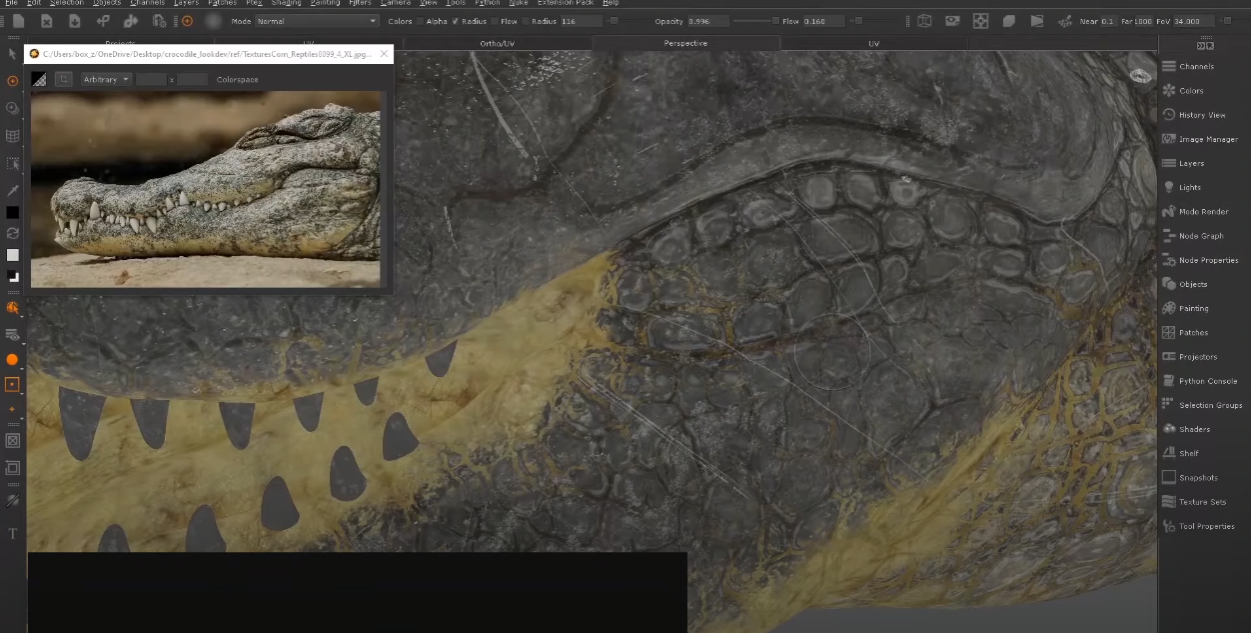Click the FoV value field
Screen dimensions: 1251x633
click(1193, 21)
